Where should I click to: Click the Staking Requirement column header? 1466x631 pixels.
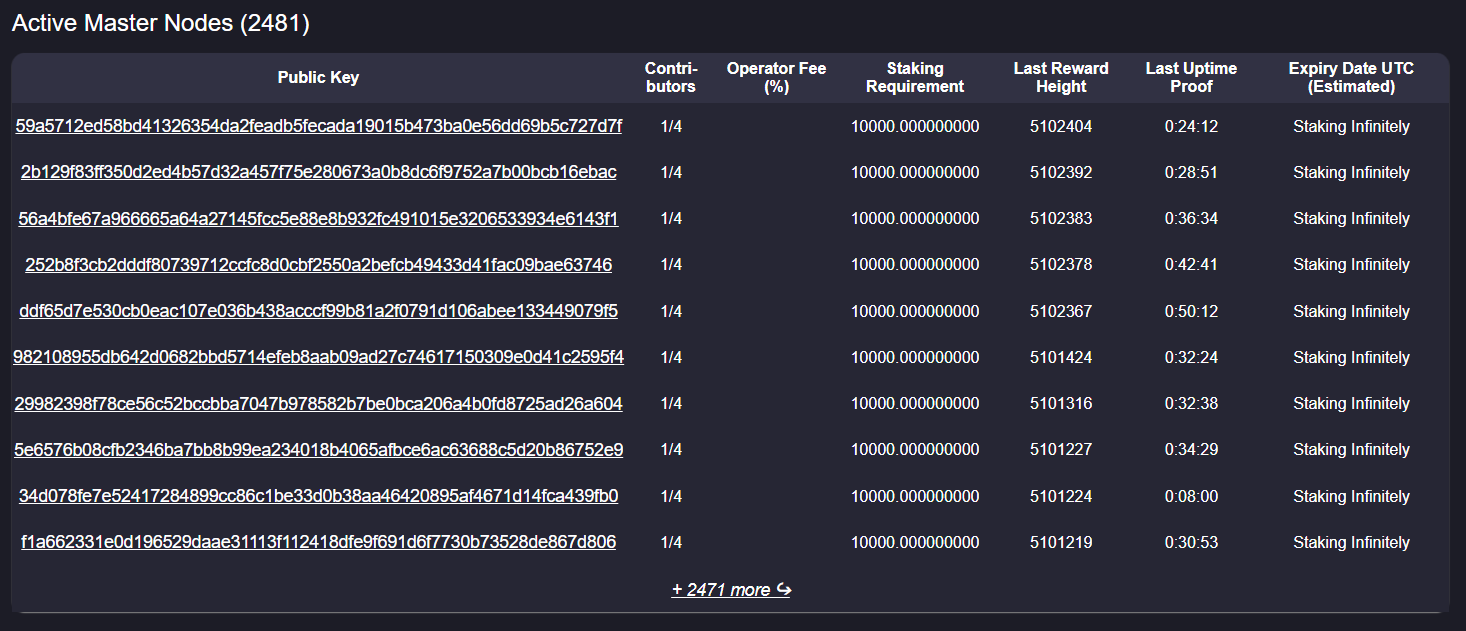pyautogui.click(x=915, y=78)
